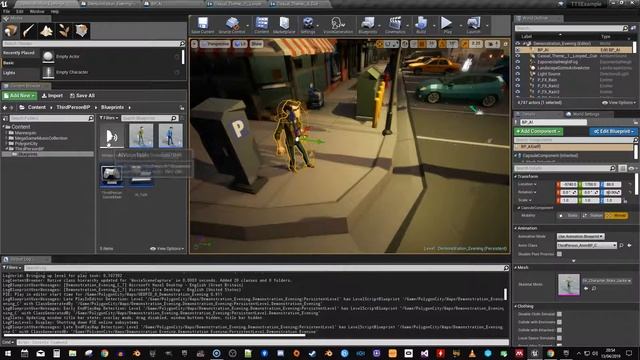Toggle the sources panel icon beside folder search

tap(5, 118)
